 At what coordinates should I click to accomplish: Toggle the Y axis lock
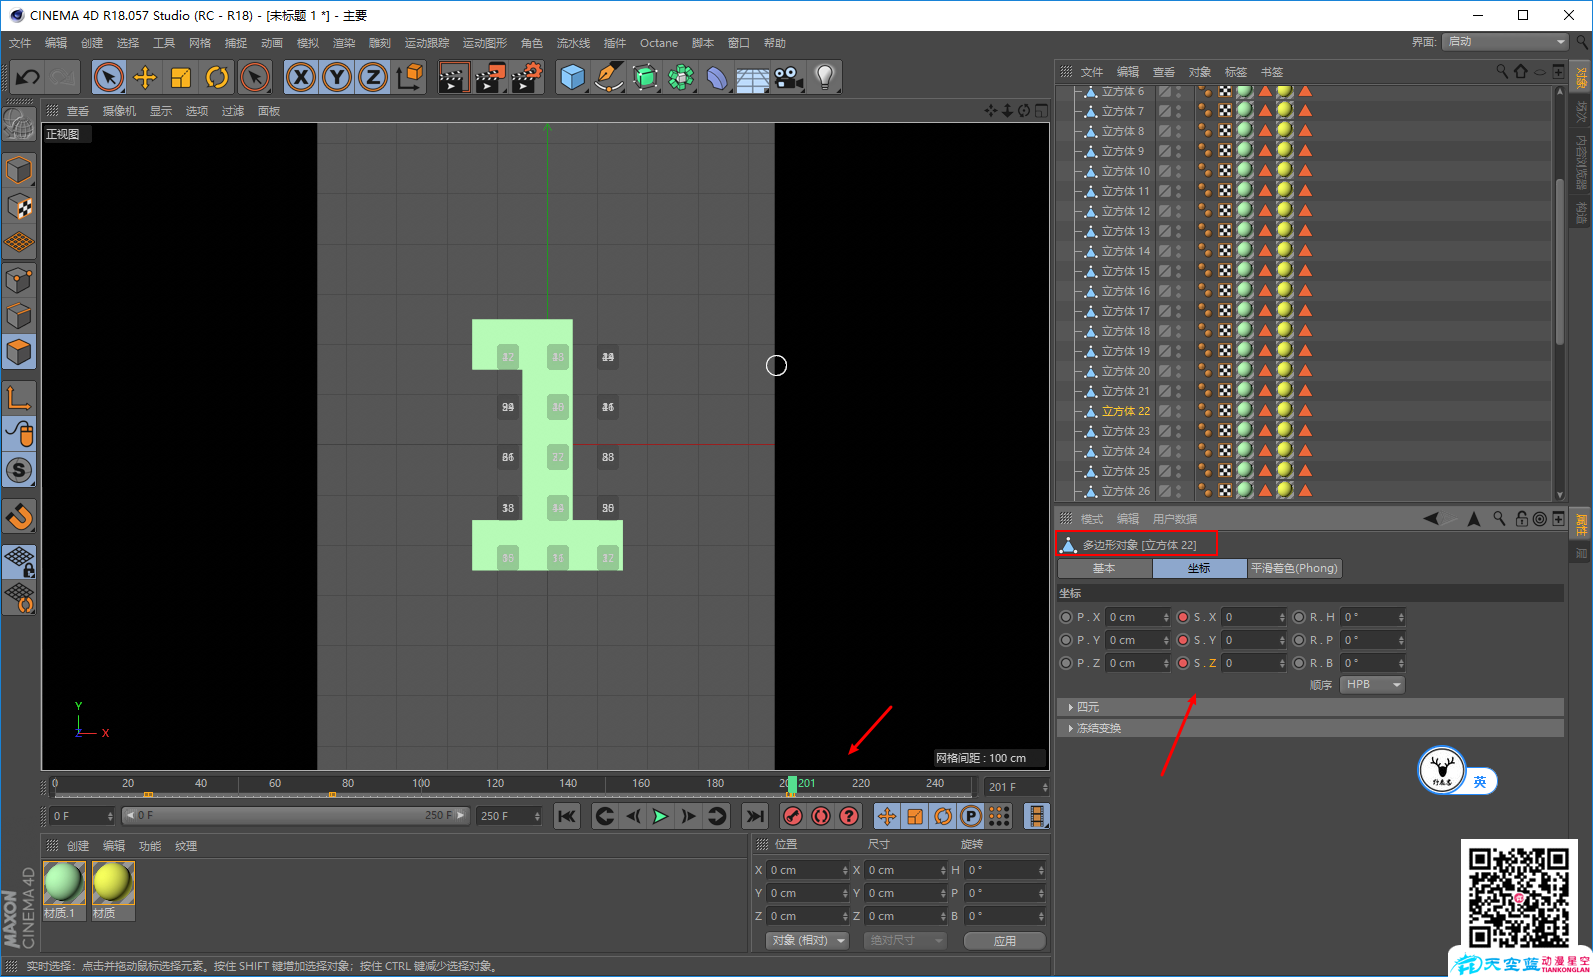[337, 77]
